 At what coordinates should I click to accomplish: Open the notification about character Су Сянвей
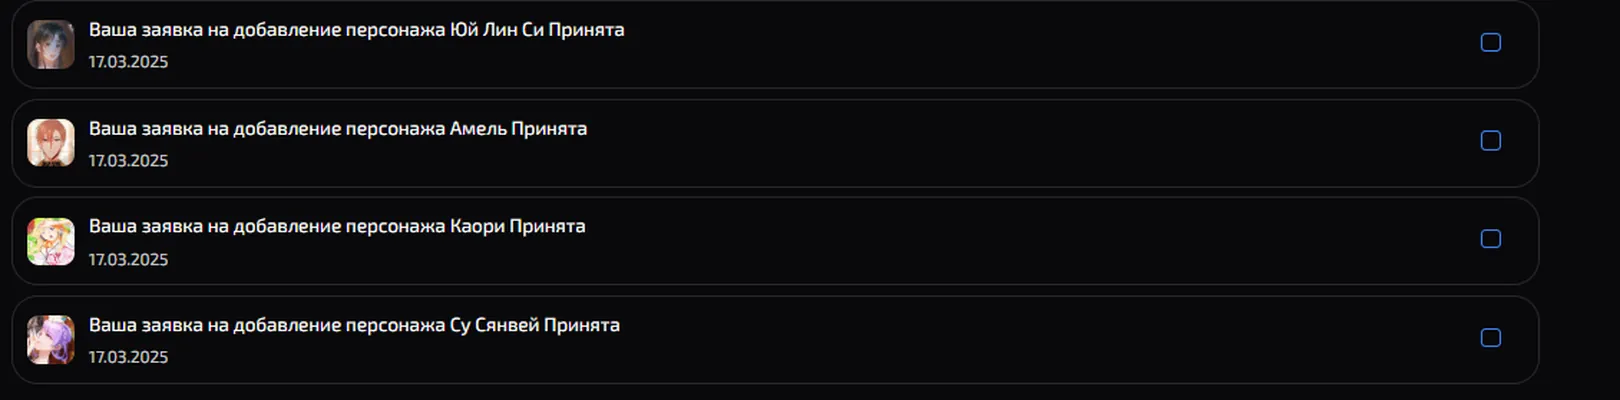[775, 340]
